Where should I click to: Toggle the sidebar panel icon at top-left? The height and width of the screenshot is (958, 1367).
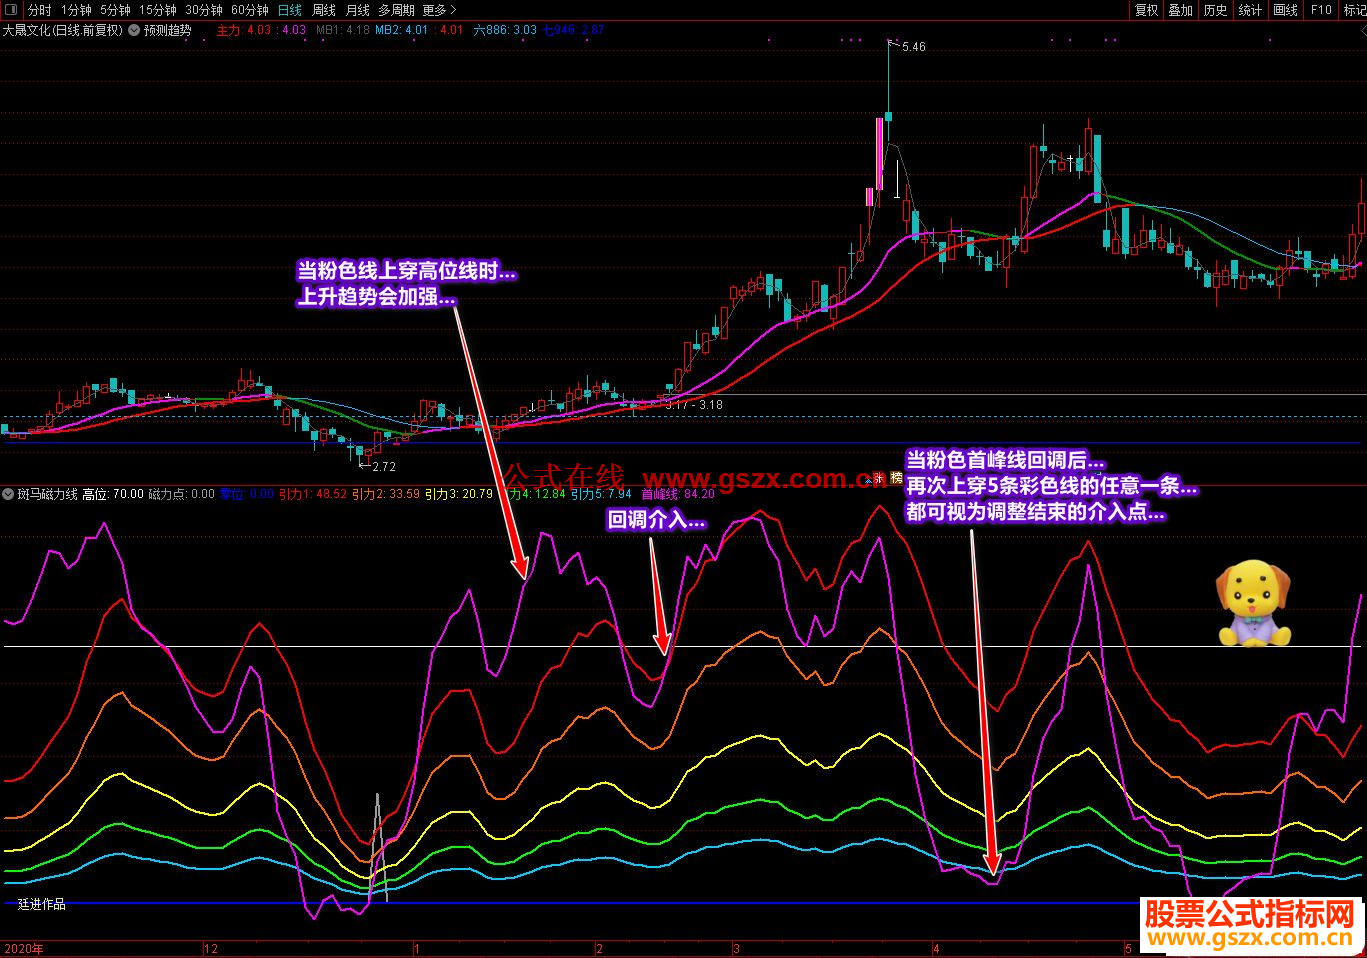point(10,10)
